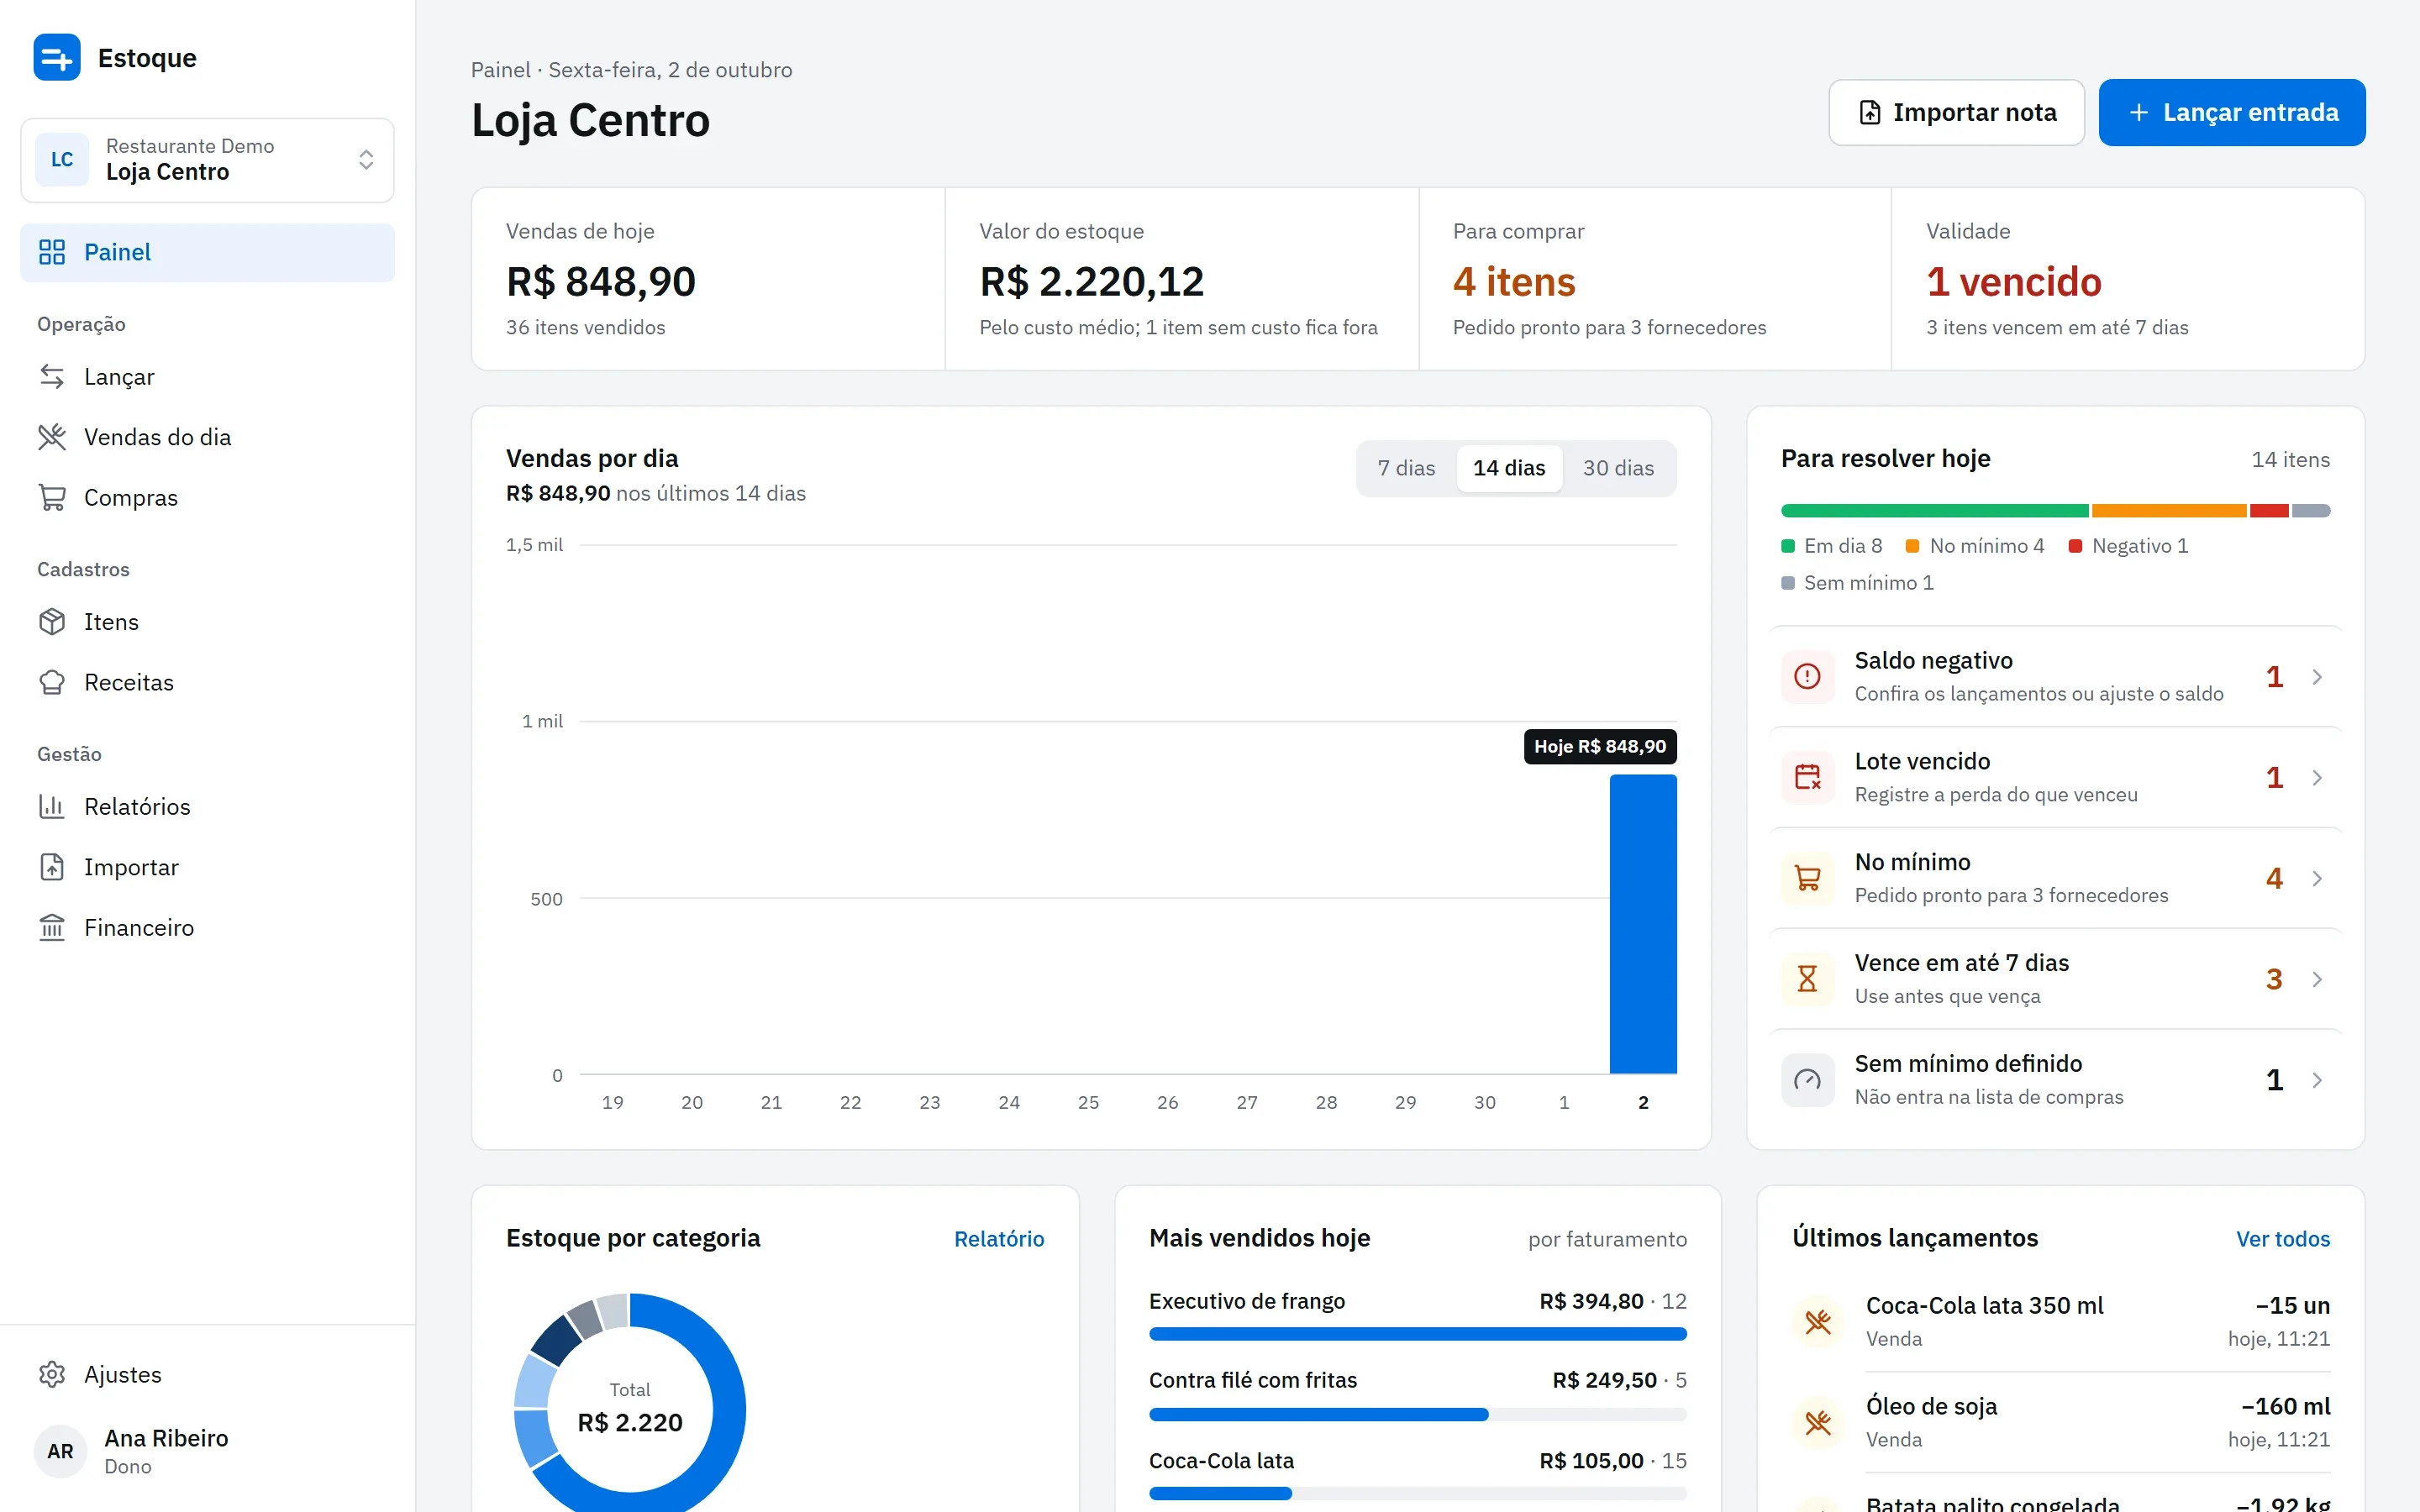The height and width of the screenshot is (1512, 2420).
Task: Click the Estoque app logo icon
Action: tap(57, 57)
